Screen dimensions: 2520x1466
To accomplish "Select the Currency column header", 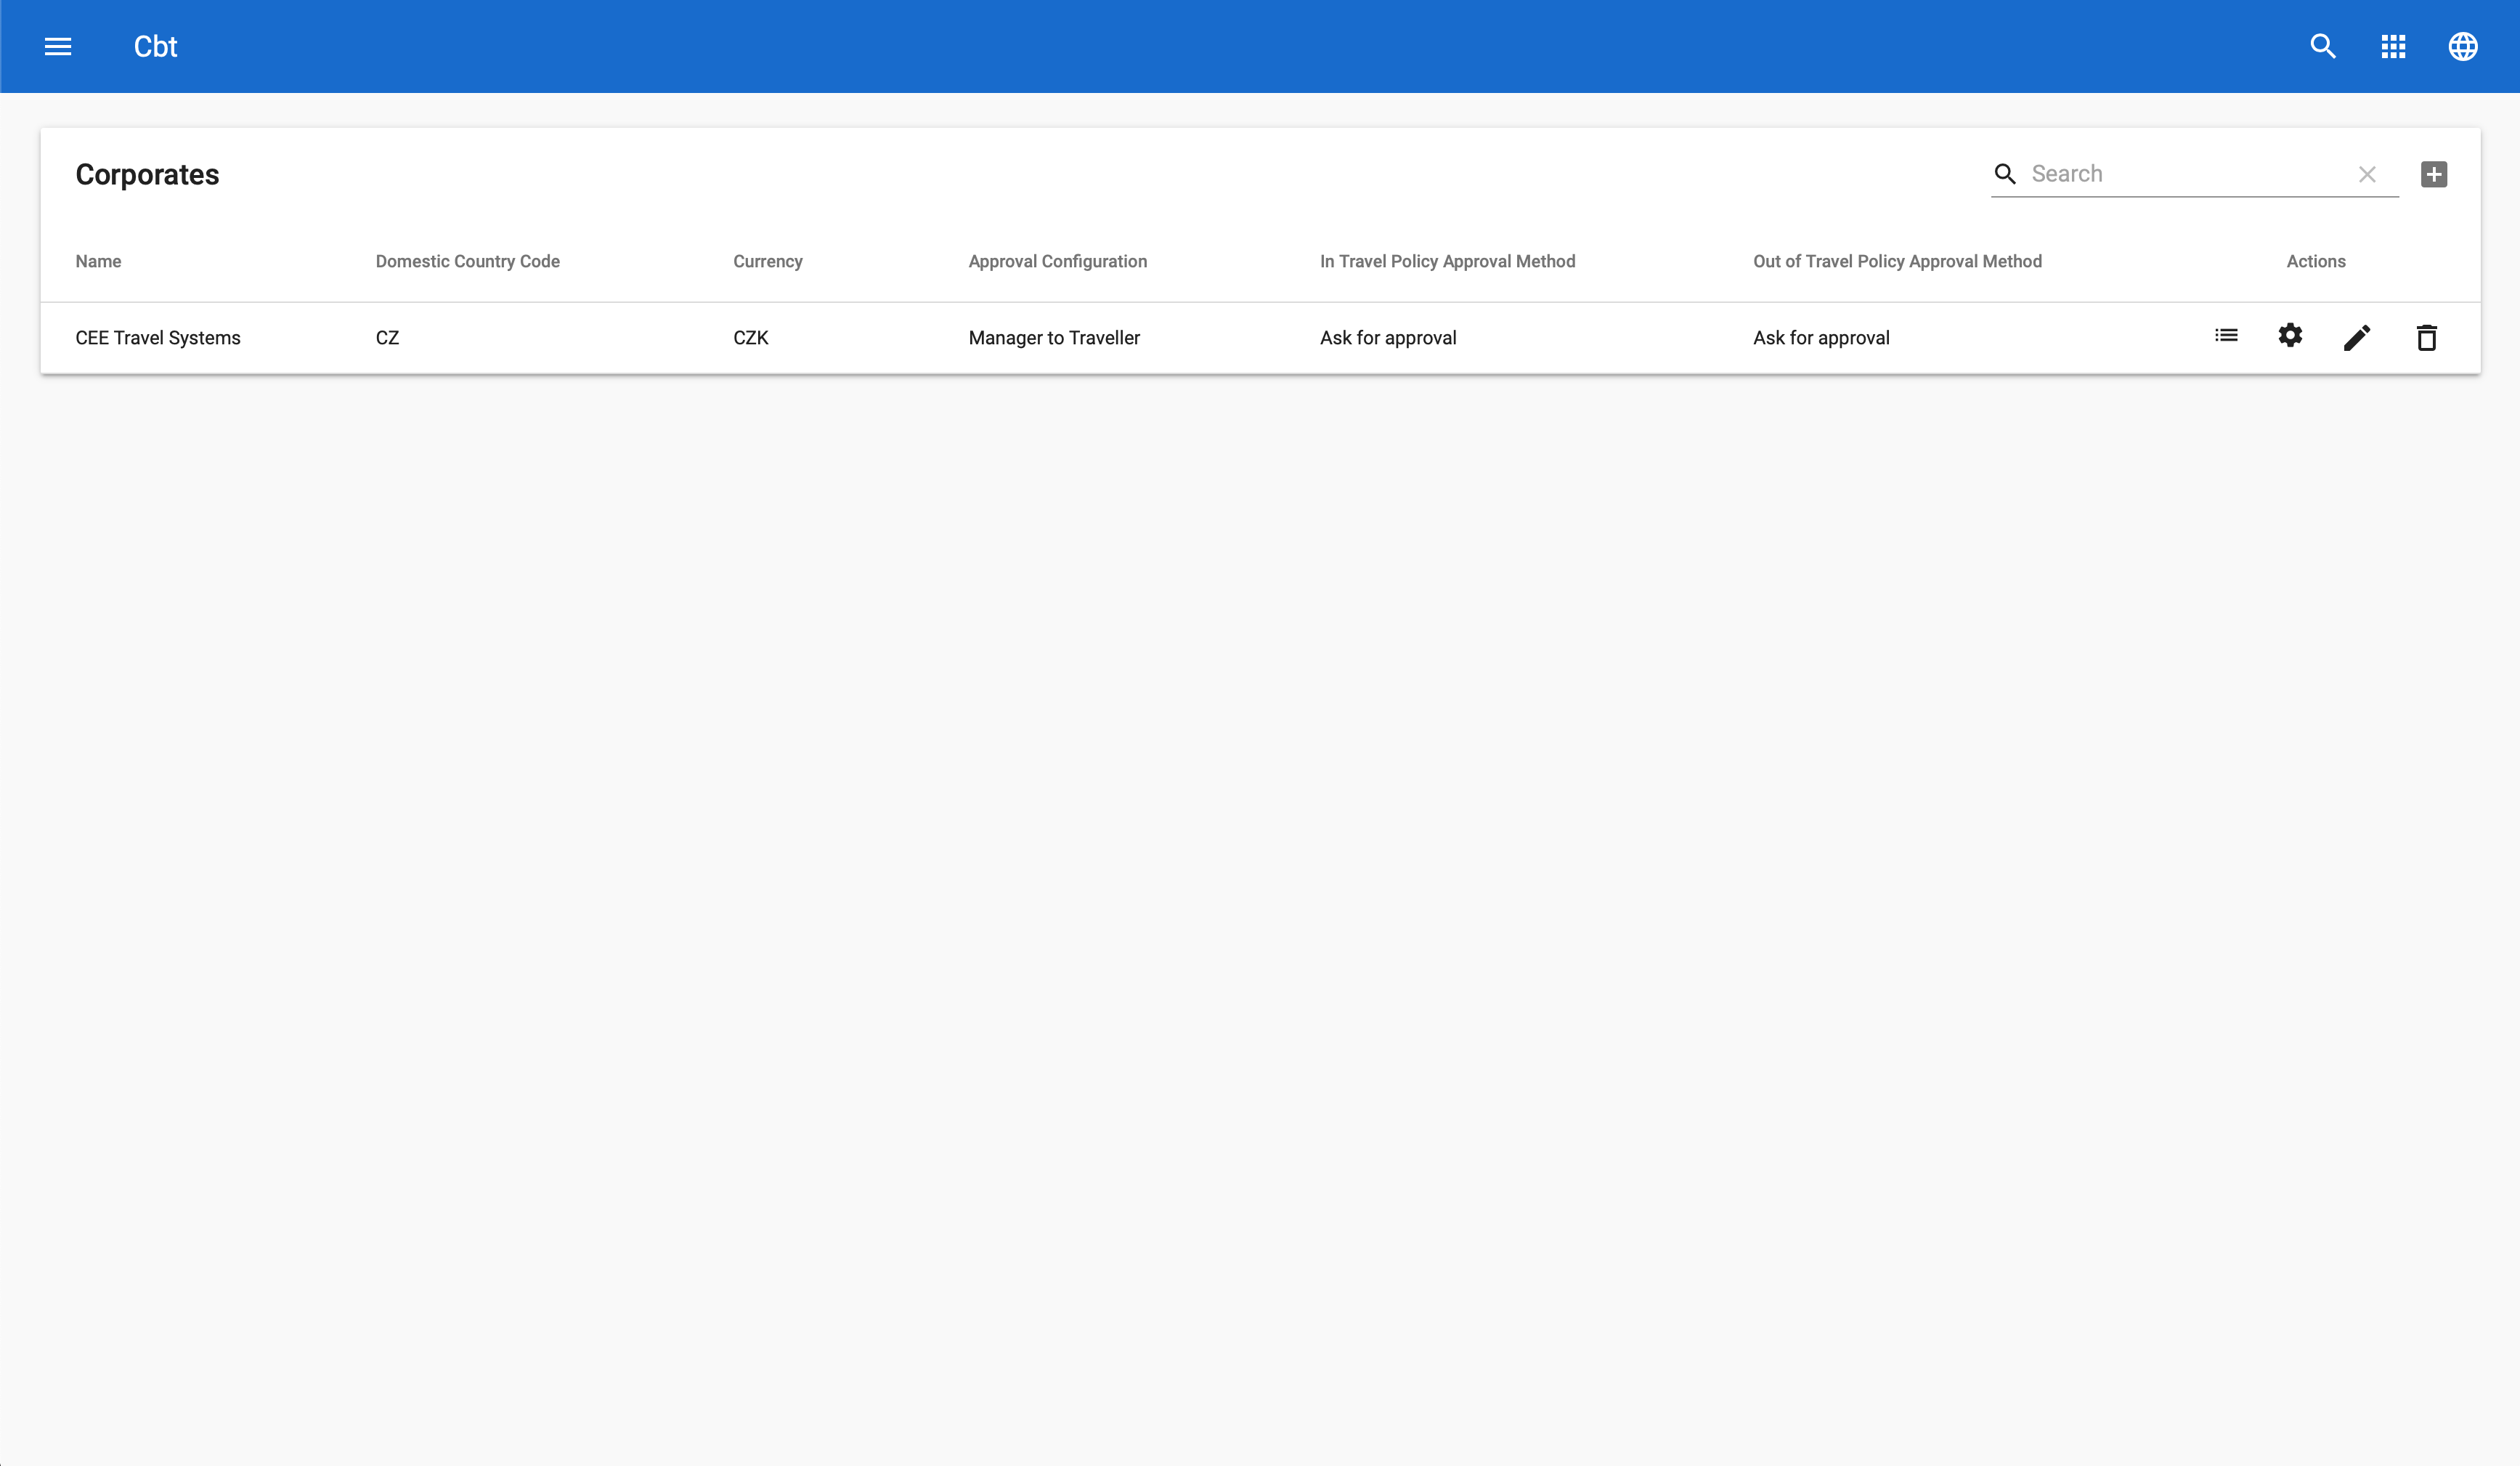I will [767, 261].
